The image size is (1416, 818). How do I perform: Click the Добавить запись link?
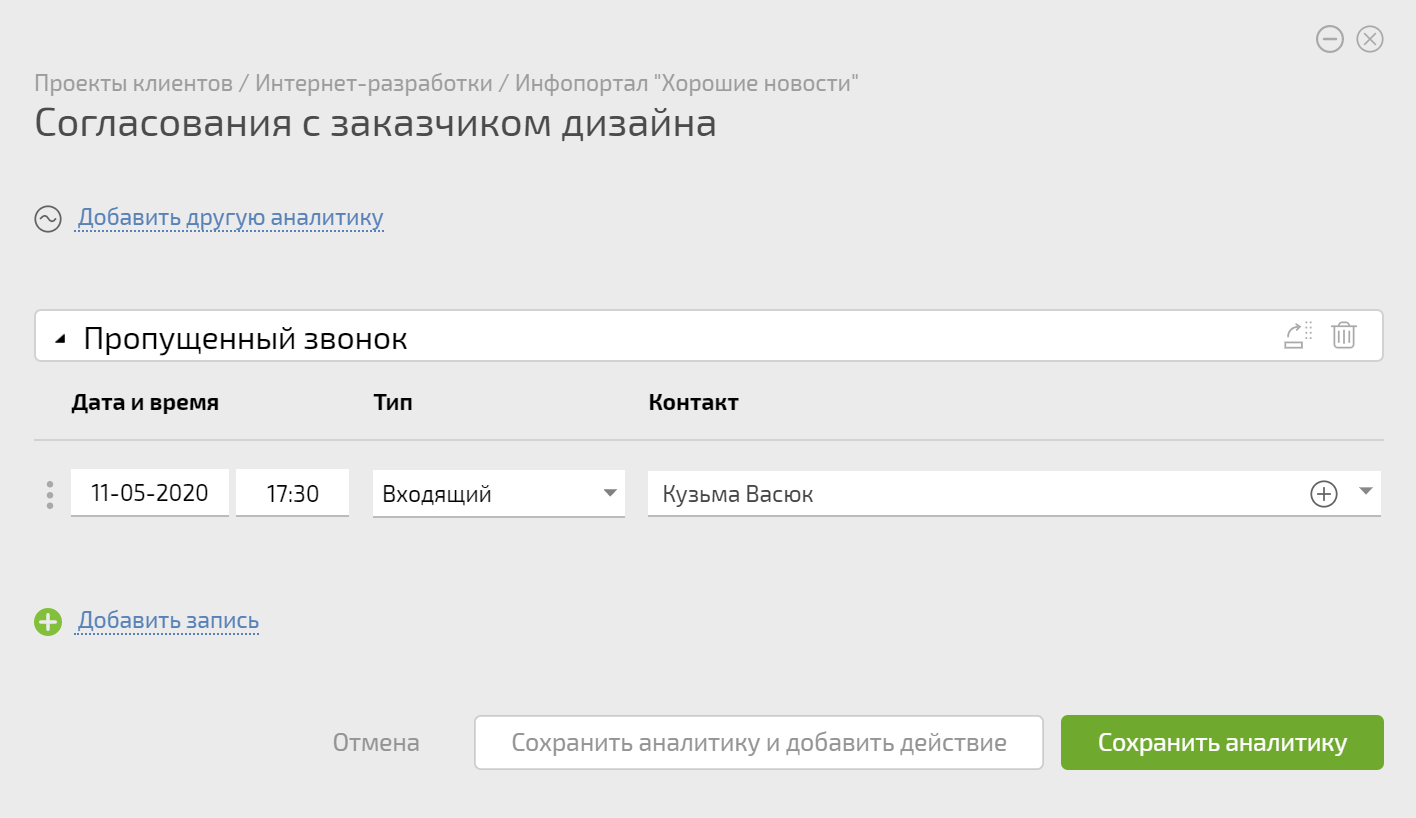tap(168, 621)
